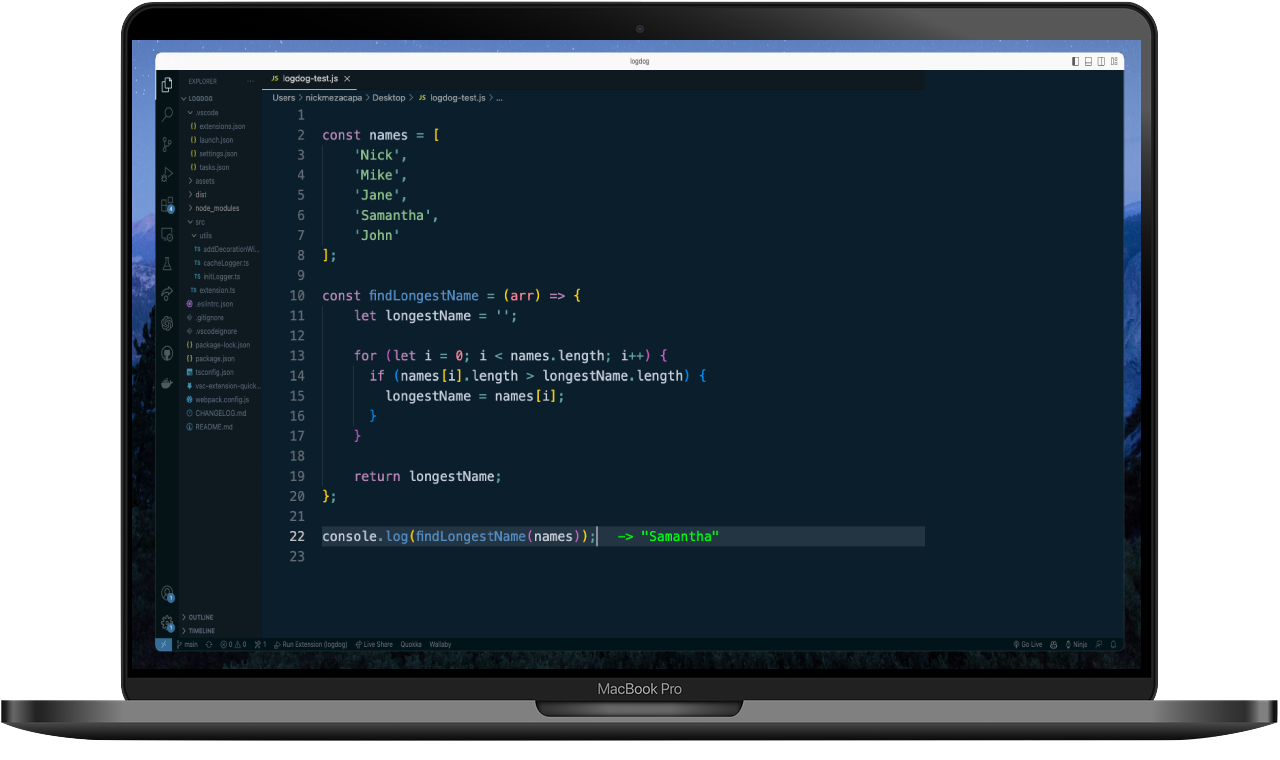Open extensions.json in the explorer
Viewport: 1280px width, 760px height.
pyautogui.click(x=220, y=126)
